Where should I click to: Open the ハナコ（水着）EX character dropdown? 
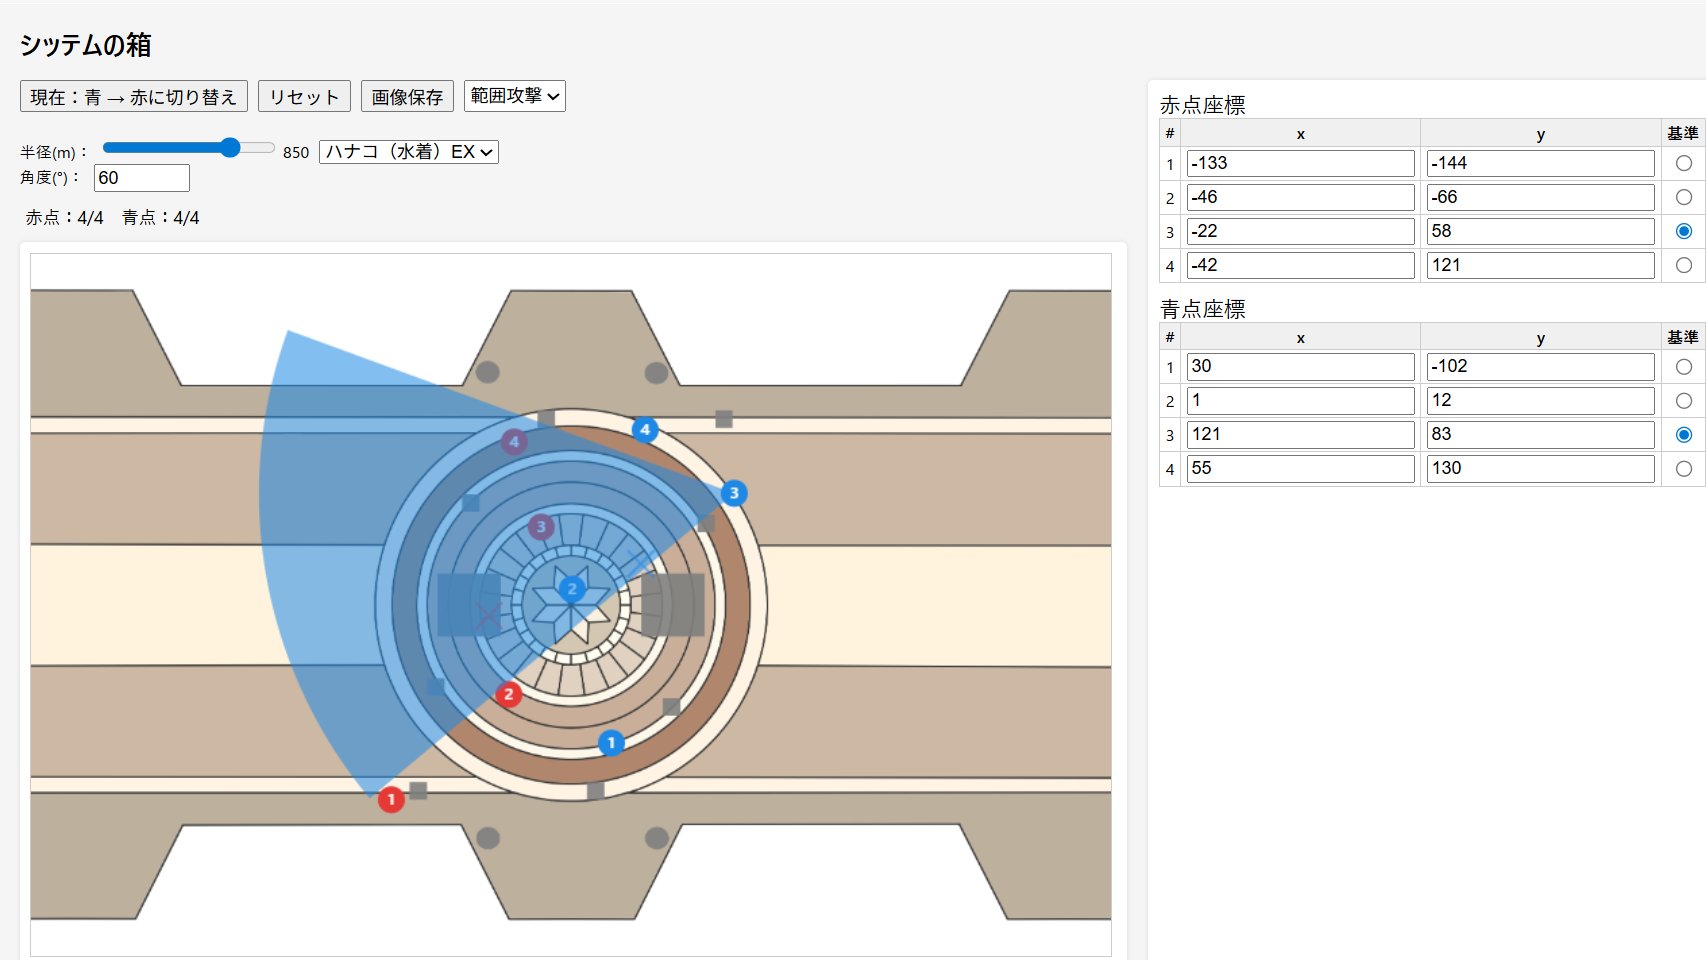408,152
